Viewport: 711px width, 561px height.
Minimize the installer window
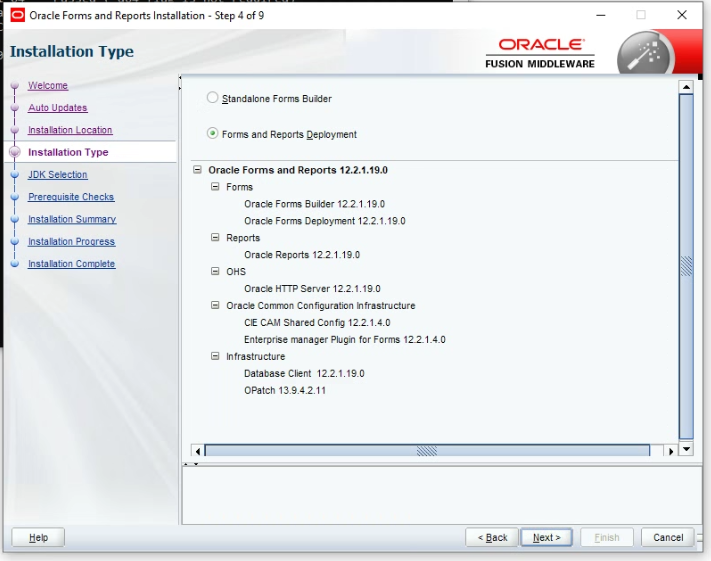[x=601, y=15]
